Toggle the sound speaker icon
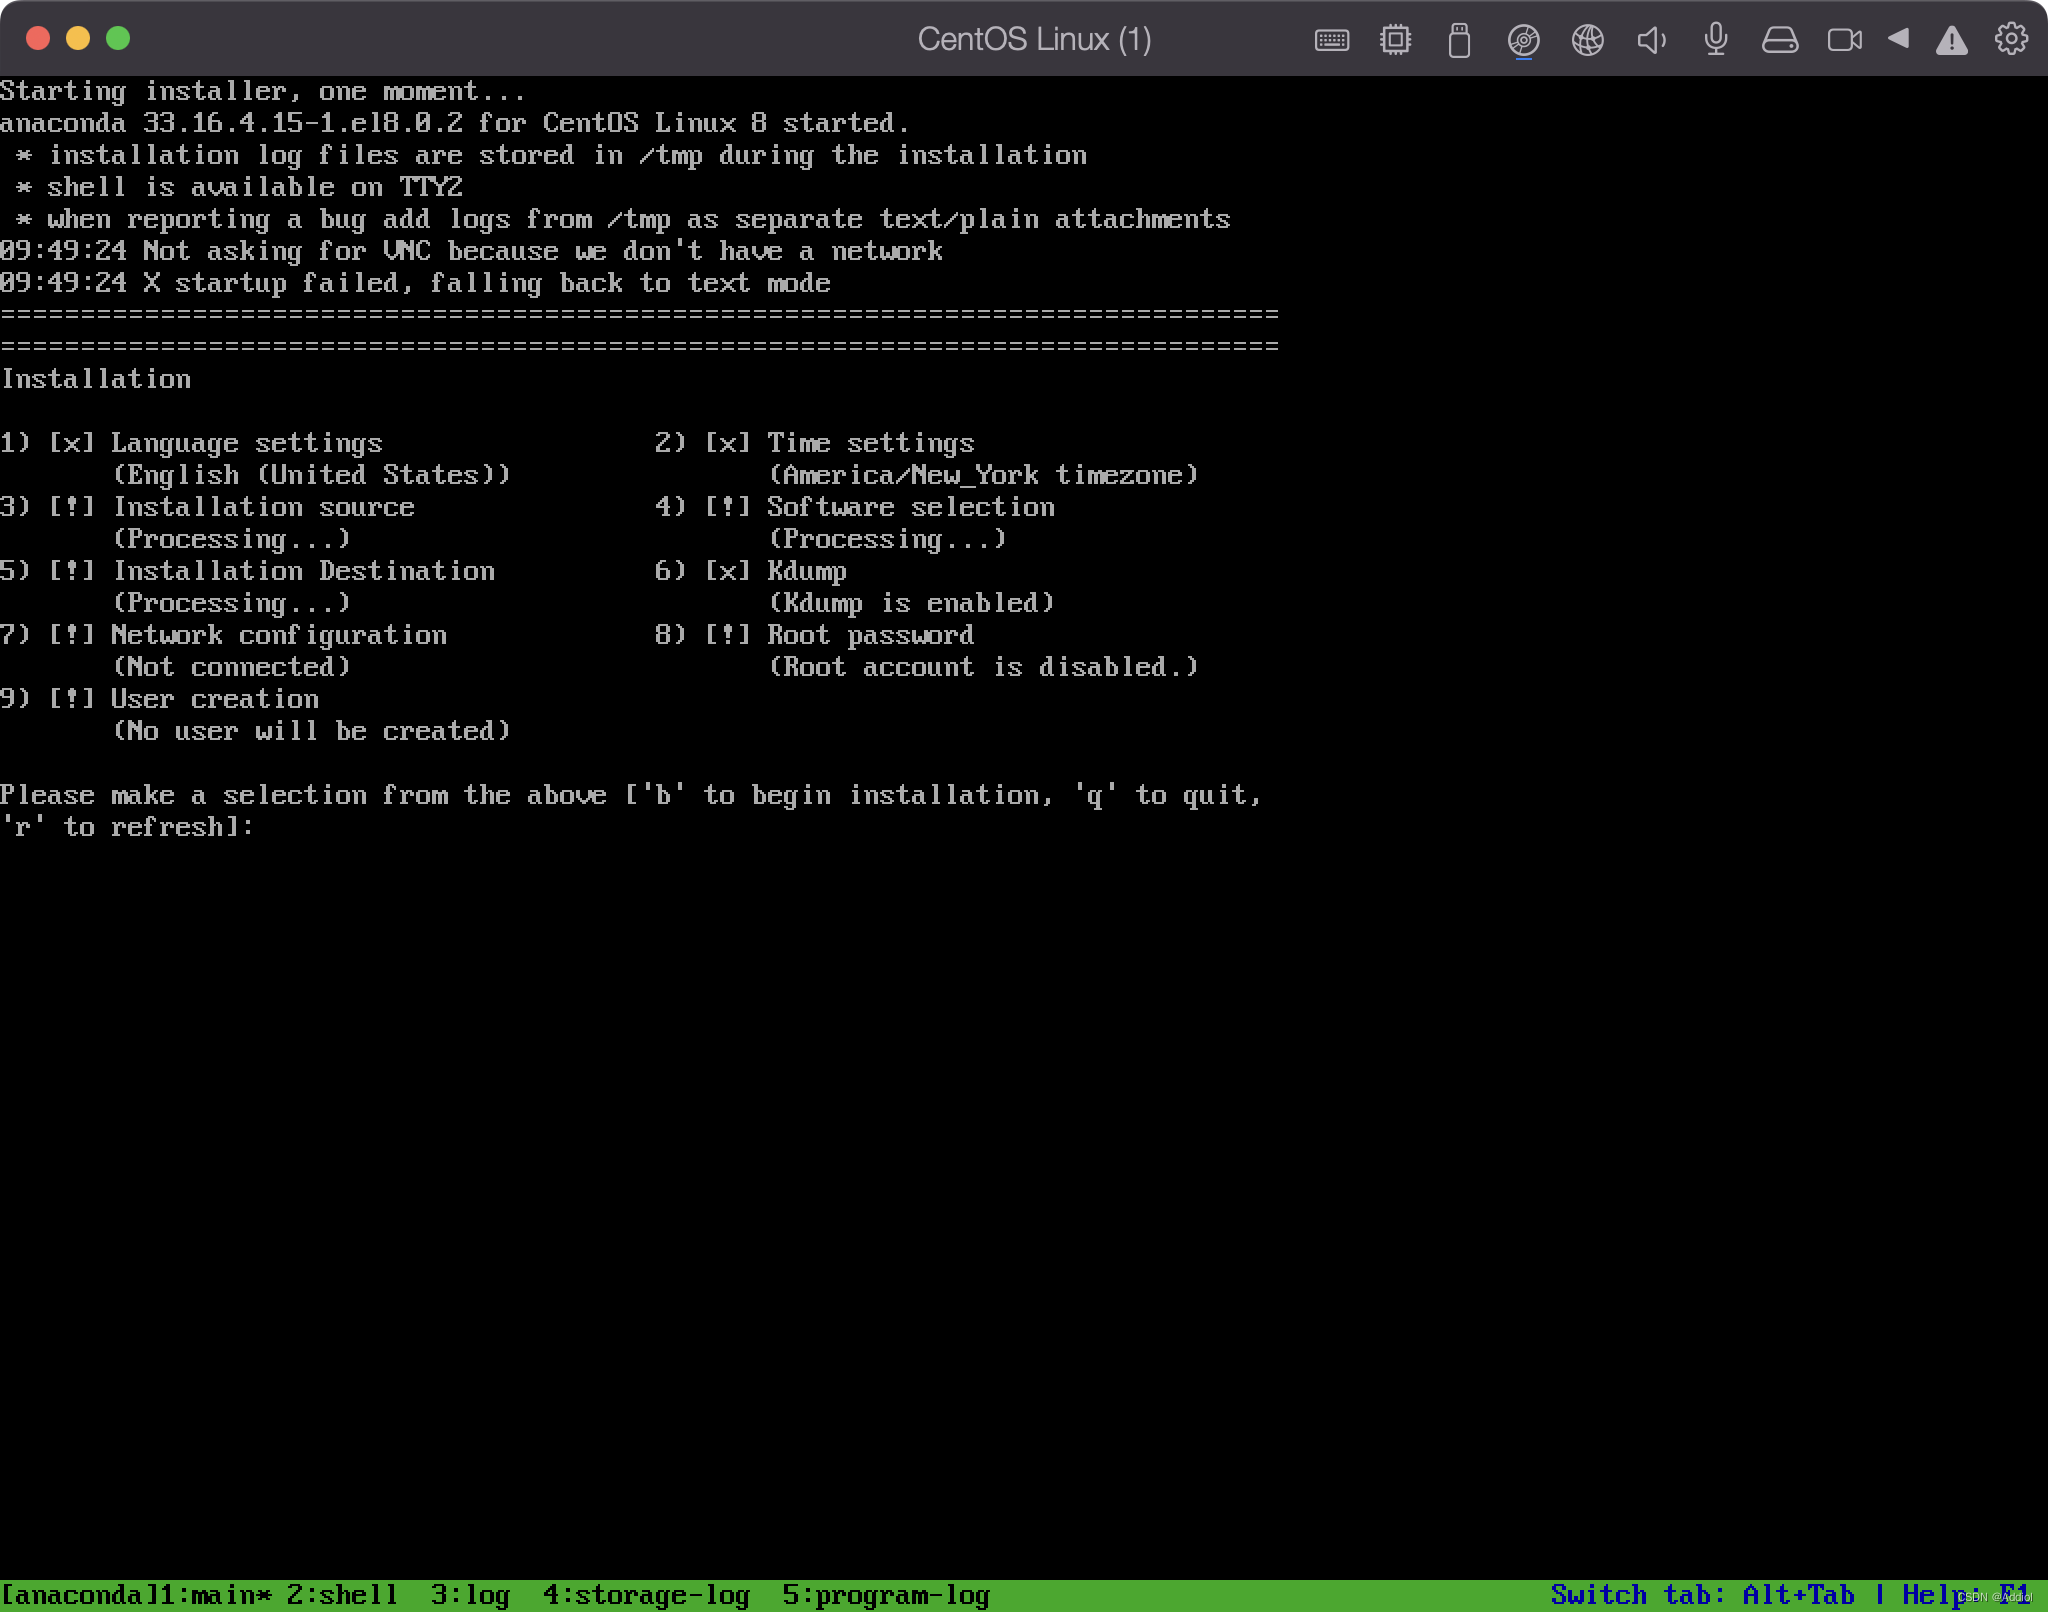Screen dimensions: 2048x1612 tap(1651, 40)
